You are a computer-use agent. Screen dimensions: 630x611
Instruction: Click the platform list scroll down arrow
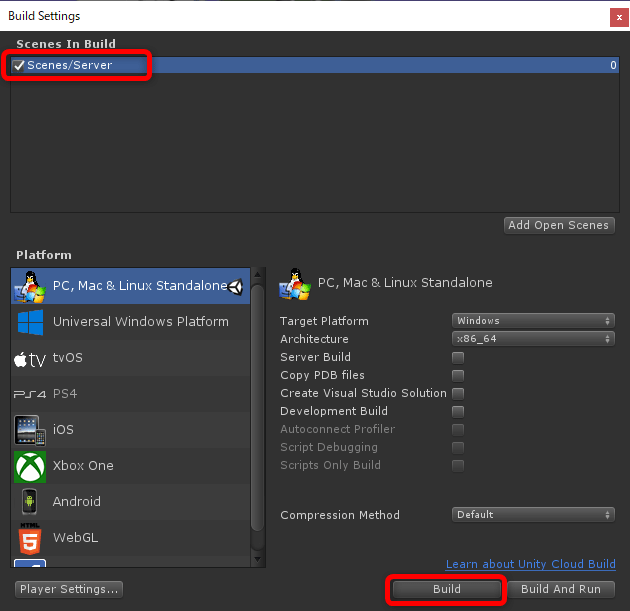coord(258,559)
